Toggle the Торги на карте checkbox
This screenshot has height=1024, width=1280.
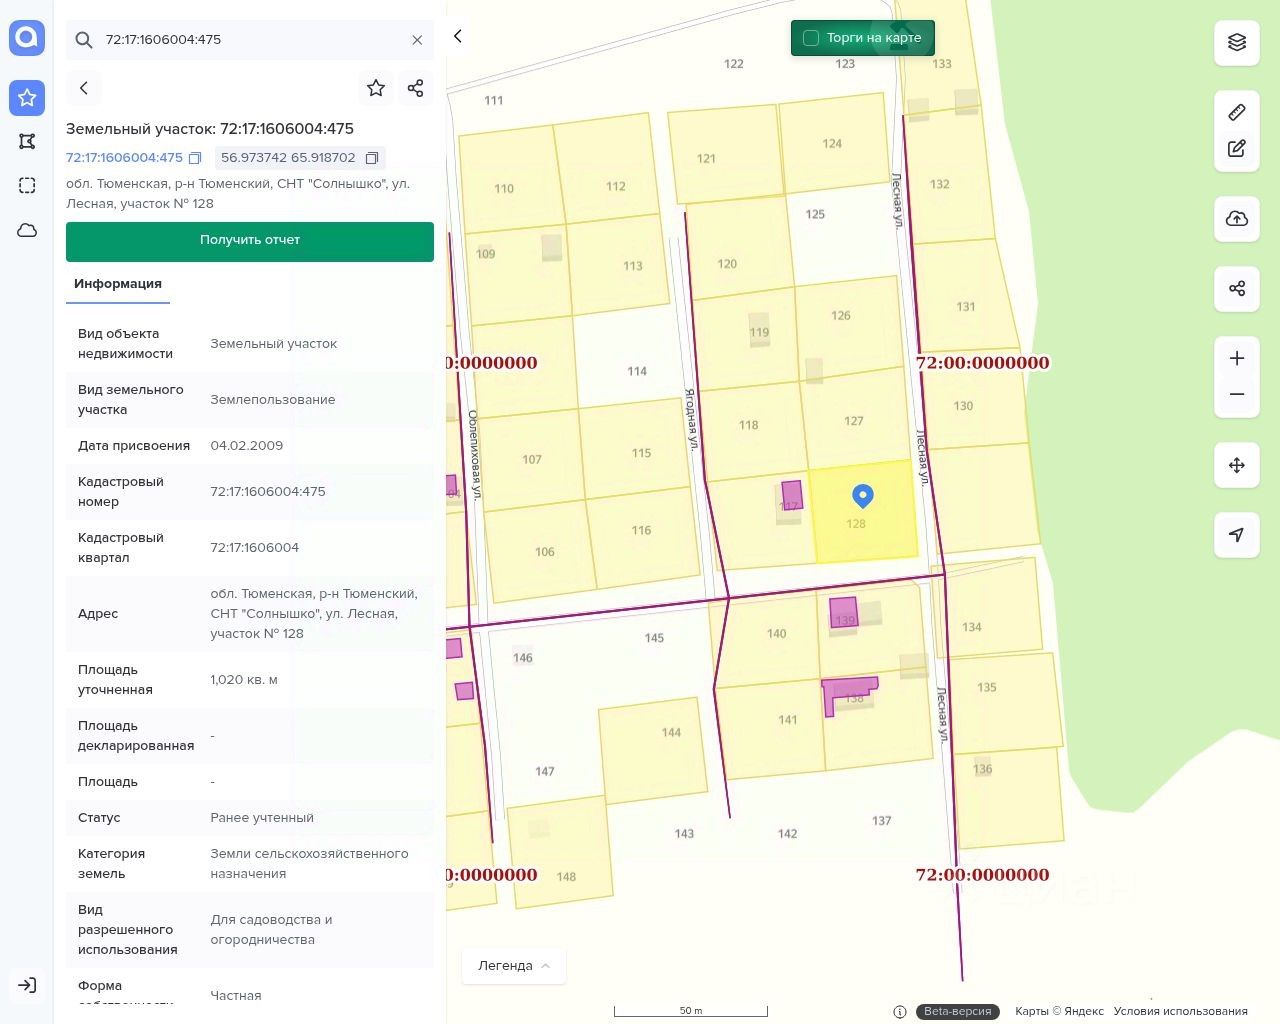pos(811,38)
